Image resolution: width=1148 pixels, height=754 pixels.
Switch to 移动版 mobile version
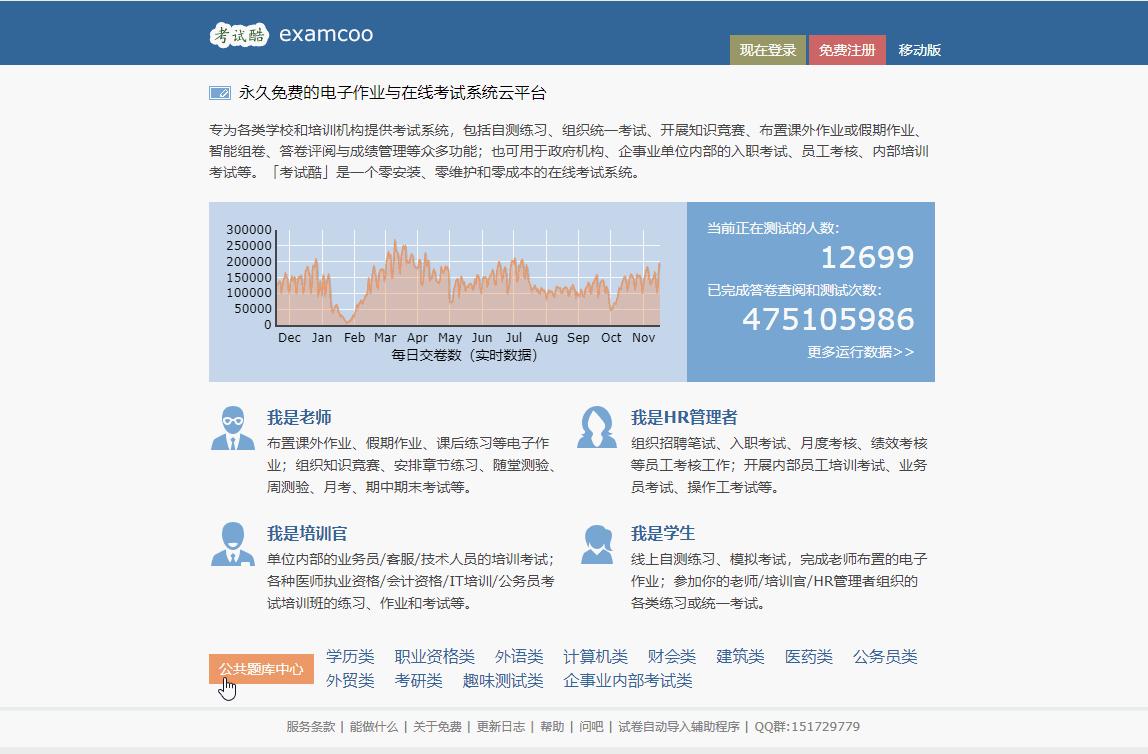click(919, 48)
